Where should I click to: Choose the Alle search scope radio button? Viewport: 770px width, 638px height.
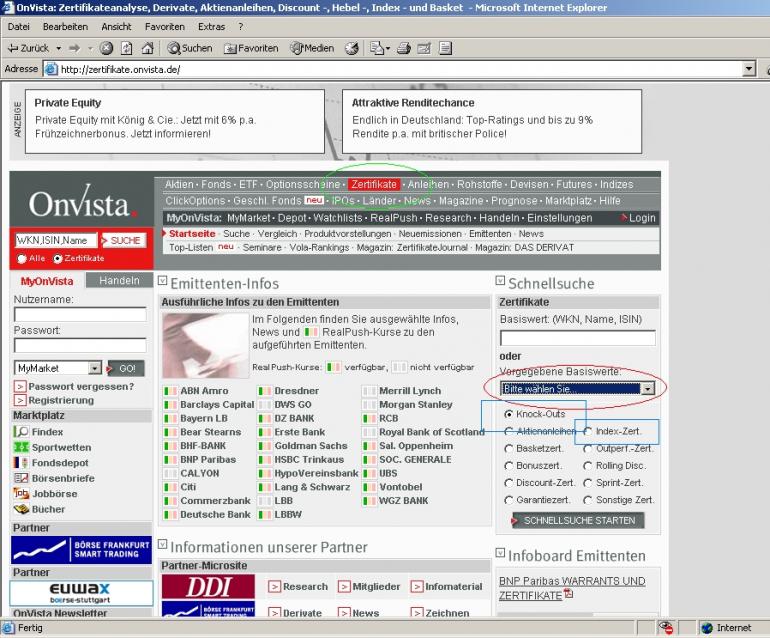pos(21,258)
